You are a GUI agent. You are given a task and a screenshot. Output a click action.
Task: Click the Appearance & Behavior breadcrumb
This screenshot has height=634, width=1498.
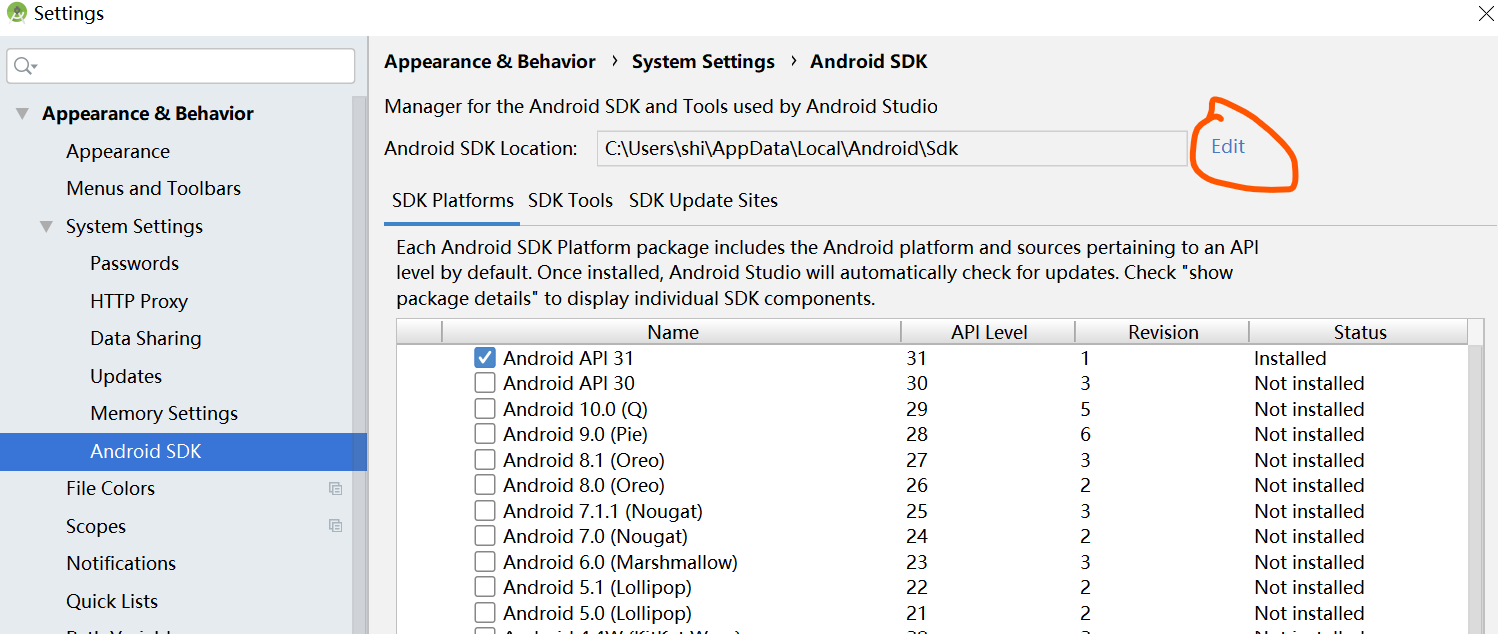[x=490, y=62]
